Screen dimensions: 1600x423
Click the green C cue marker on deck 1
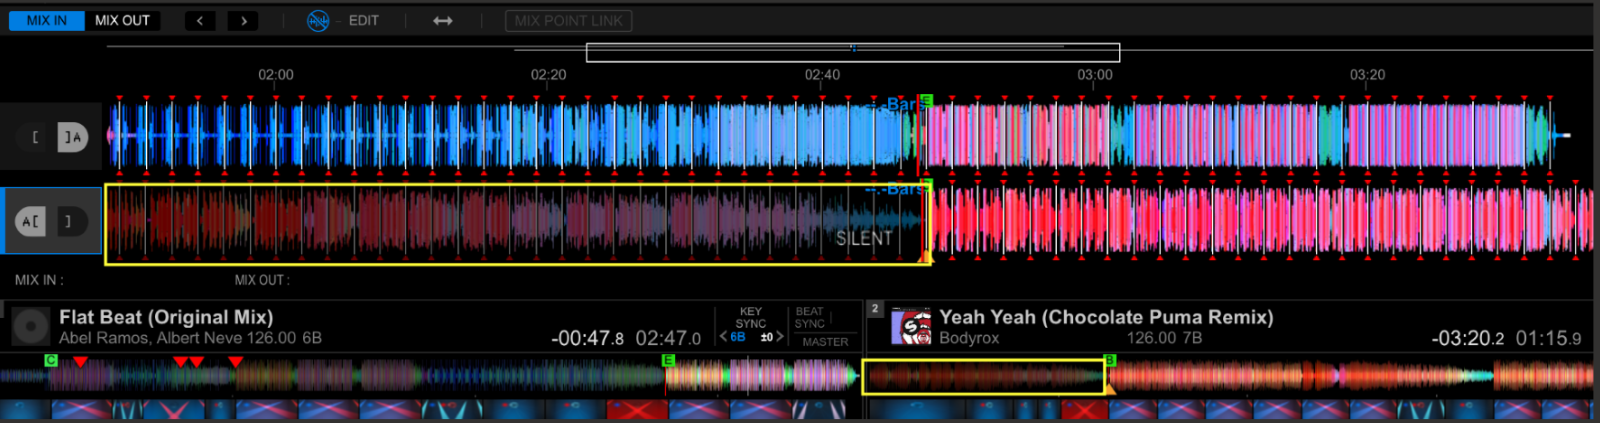pos(51,360)
